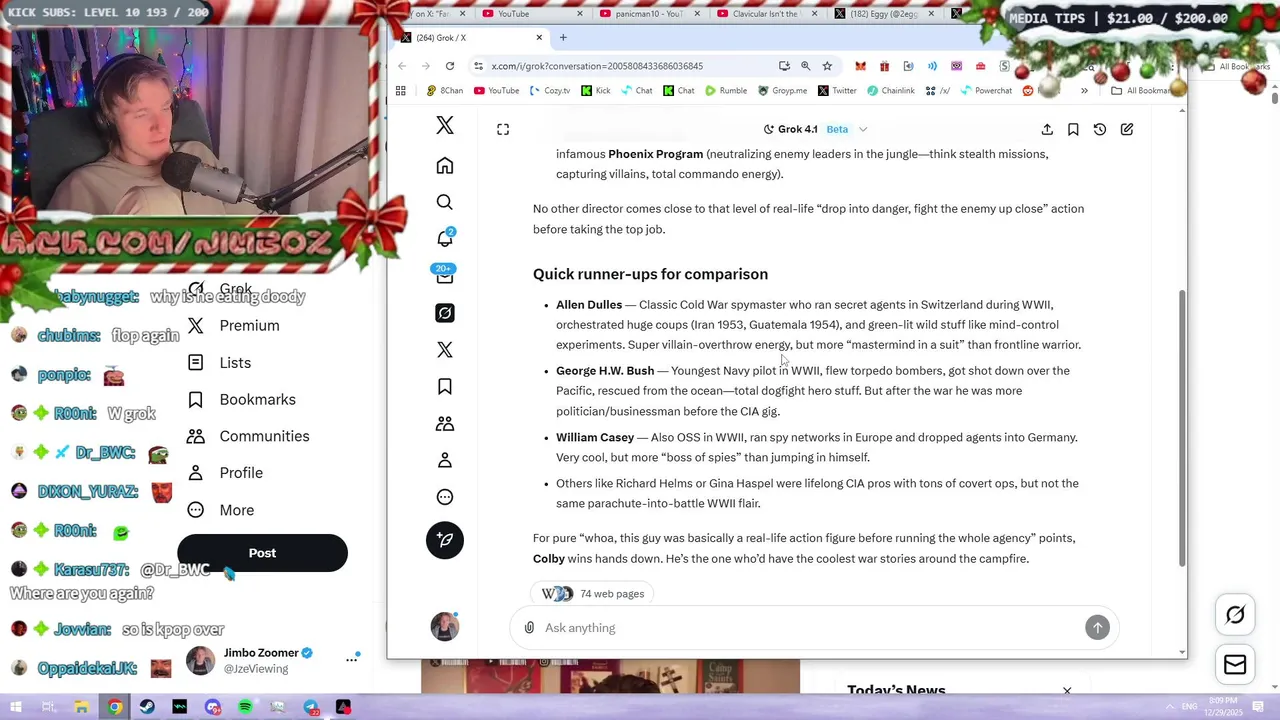Switch to panicman10 YouTube tab
1280x720 pixels.
[648, 14]
